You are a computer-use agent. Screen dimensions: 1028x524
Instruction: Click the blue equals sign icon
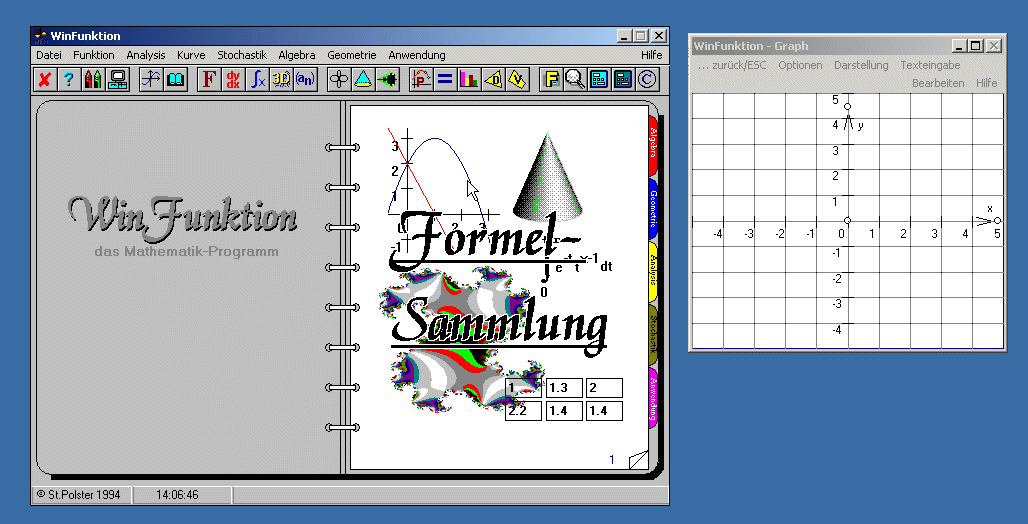click(445, 79)
